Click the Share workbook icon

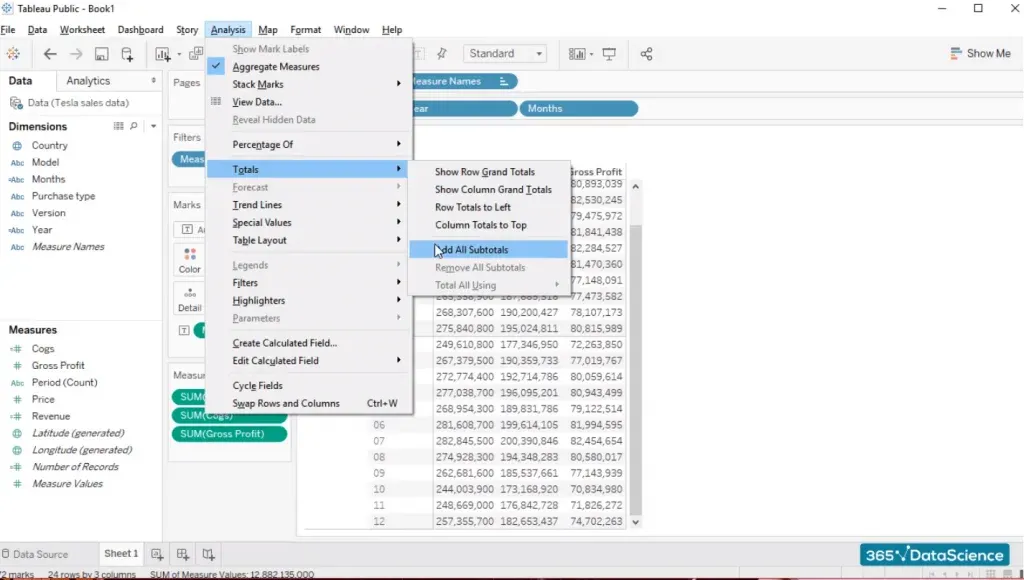pyautogui.click(x=646, y=54)
